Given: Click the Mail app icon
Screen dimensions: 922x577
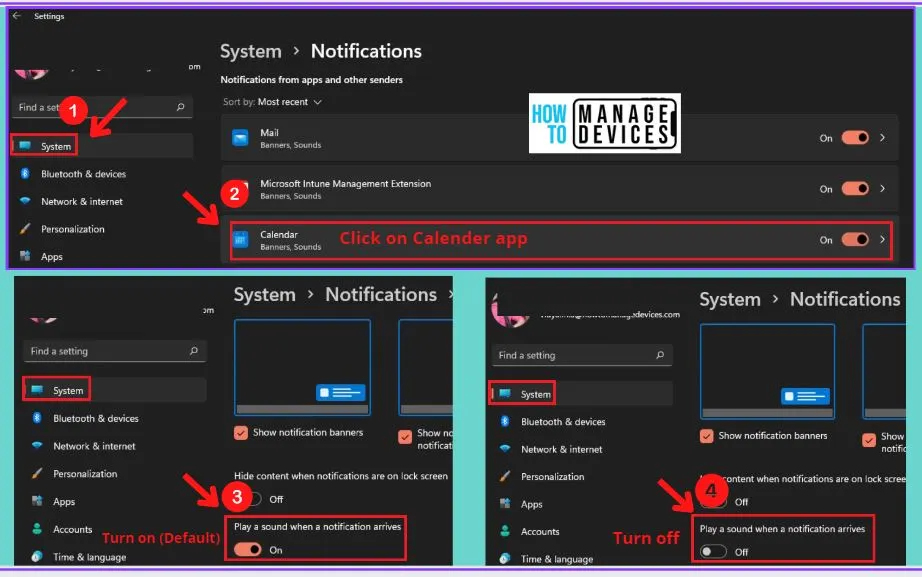Looking at the screenshot, I should (x=240, y=138).
